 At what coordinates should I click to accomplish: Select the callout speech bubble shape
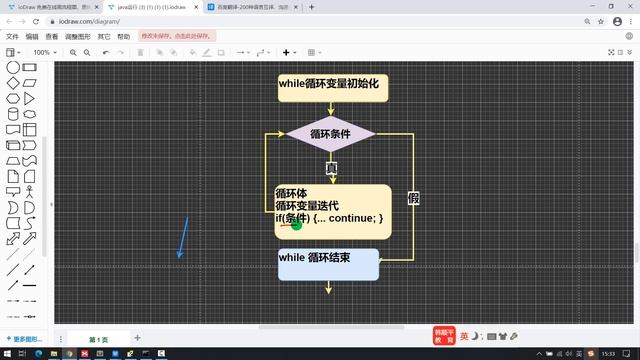[13, 192]
